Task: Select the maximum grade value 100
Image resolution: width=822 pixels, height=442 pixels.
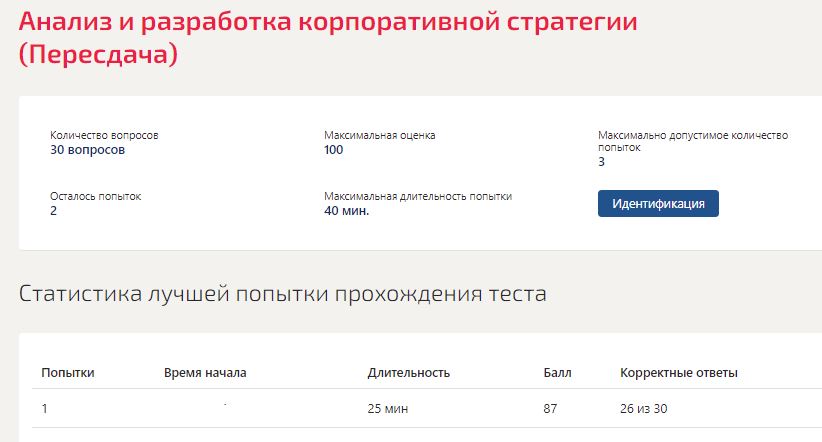Action: [334, 150]
